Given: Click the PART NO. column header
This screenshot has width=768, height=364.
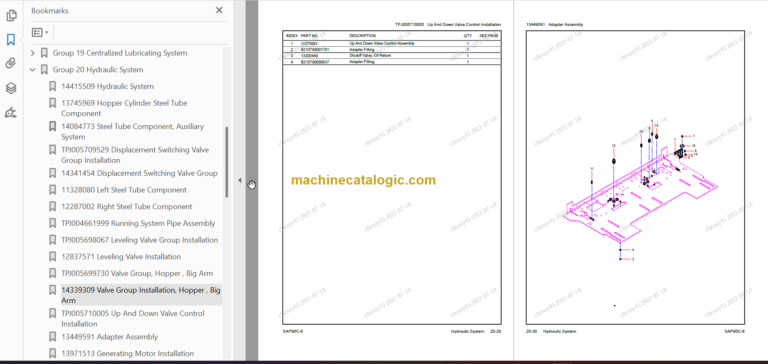Looking at the screenshot, I should (x=309, y=36).
